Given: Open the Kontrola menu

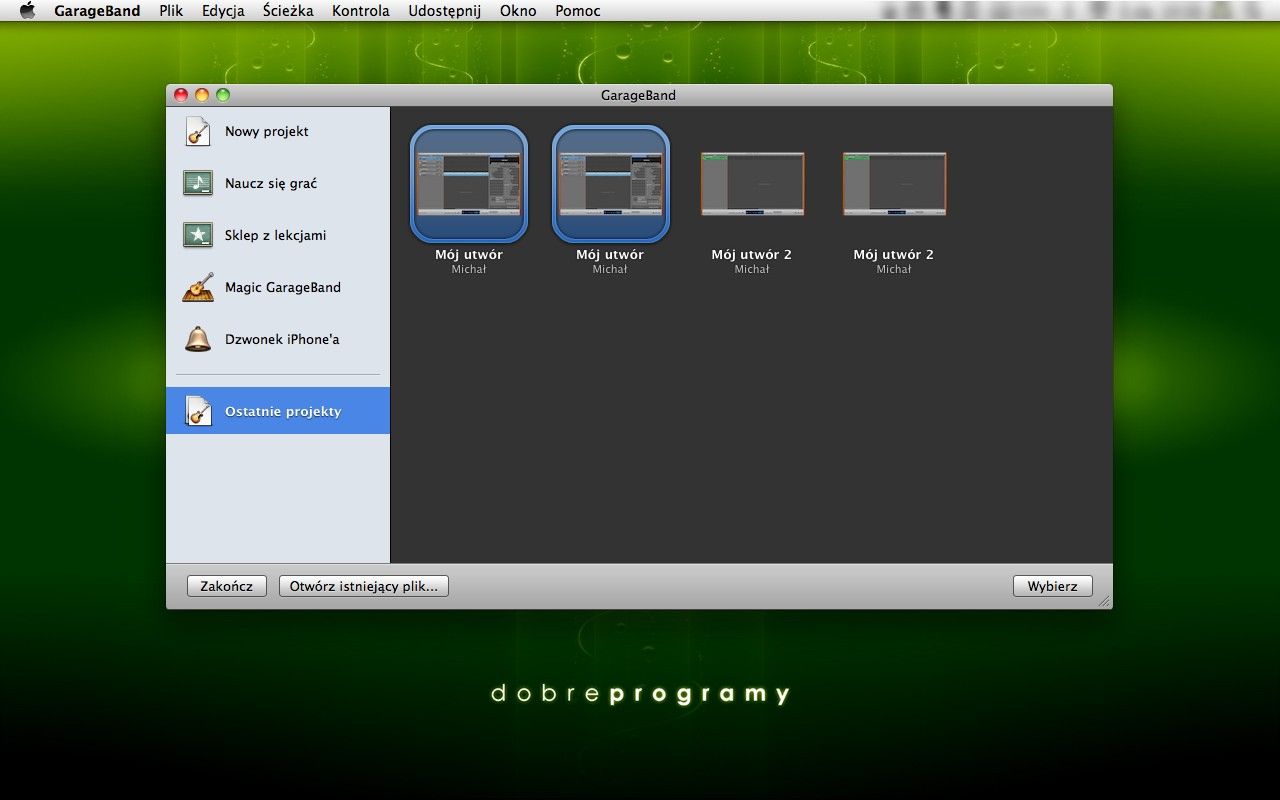Looking at the screenshot, I should point(361,11).
